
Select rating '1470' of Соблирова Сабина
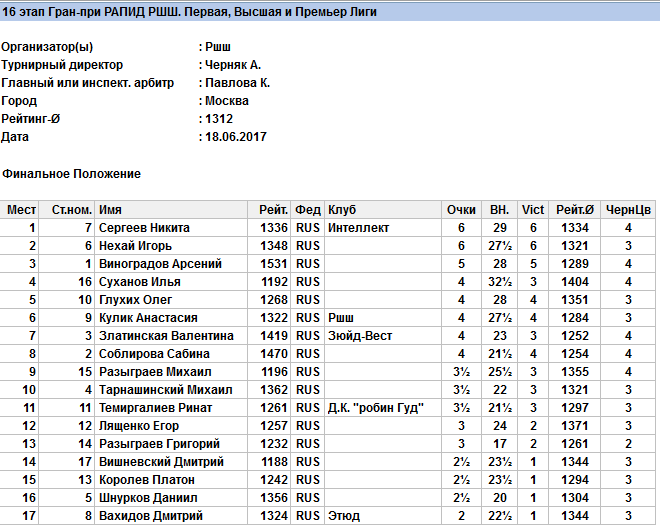(274, 354)
